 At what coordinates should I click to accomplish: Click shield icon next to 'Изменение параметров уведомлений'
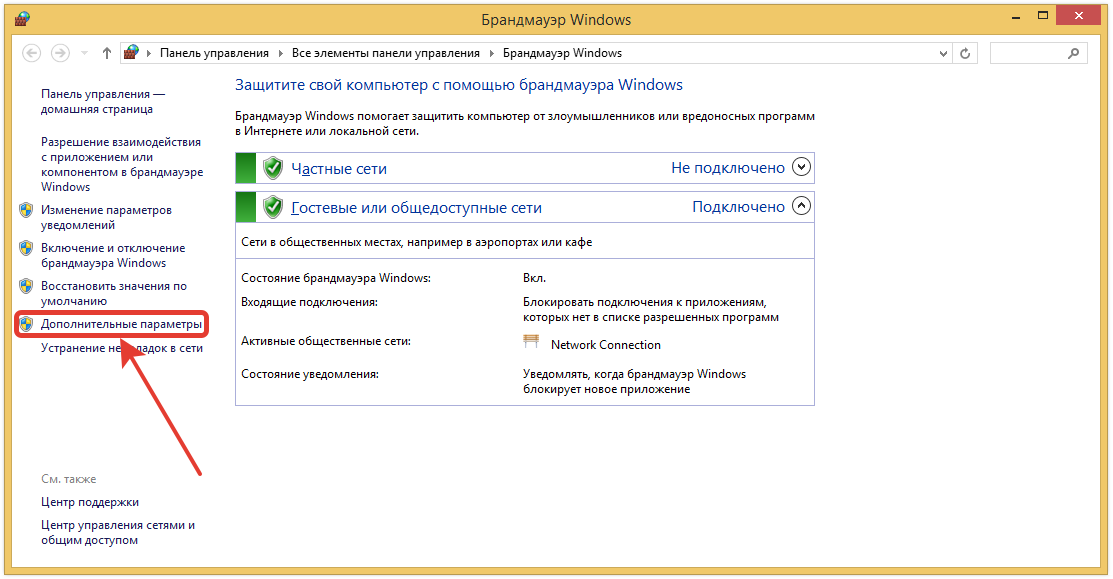tap(26, 210)
